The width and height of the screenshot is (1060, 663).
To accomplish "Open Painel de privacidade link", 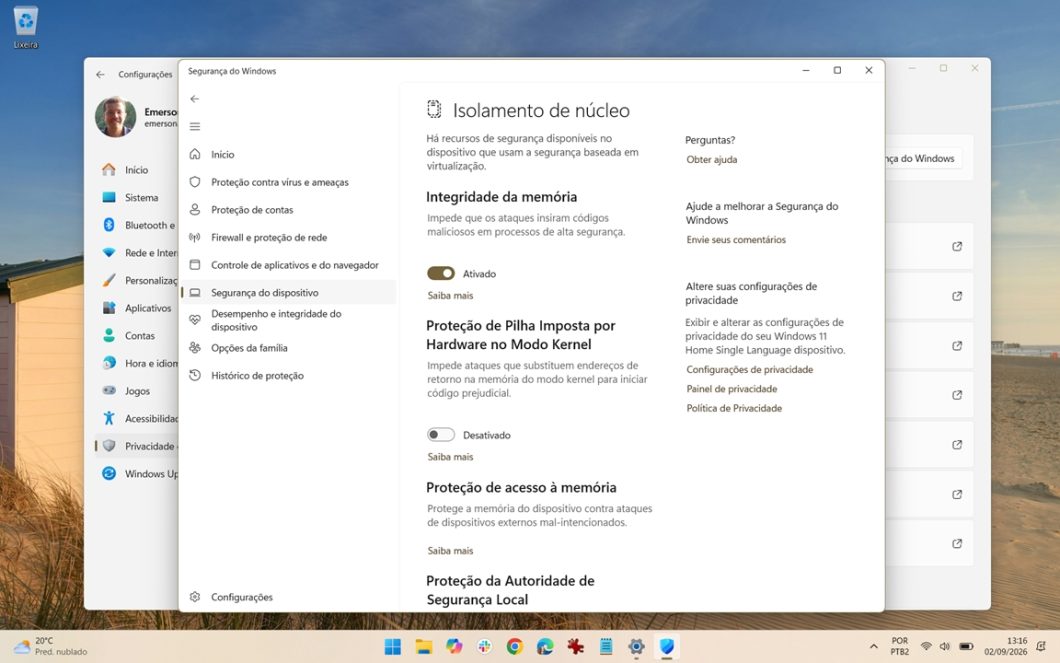I will tap(731, 389).
